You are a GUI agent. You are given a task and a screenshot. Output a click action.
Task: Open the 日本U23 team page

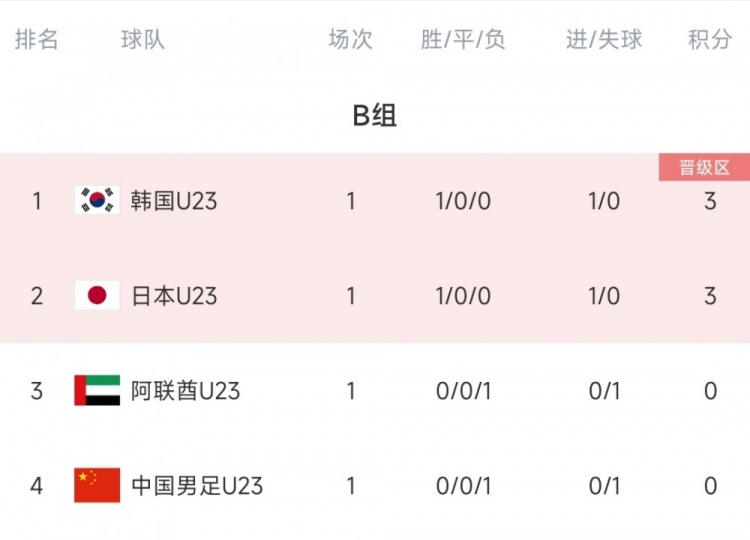(x=174, y=296)
